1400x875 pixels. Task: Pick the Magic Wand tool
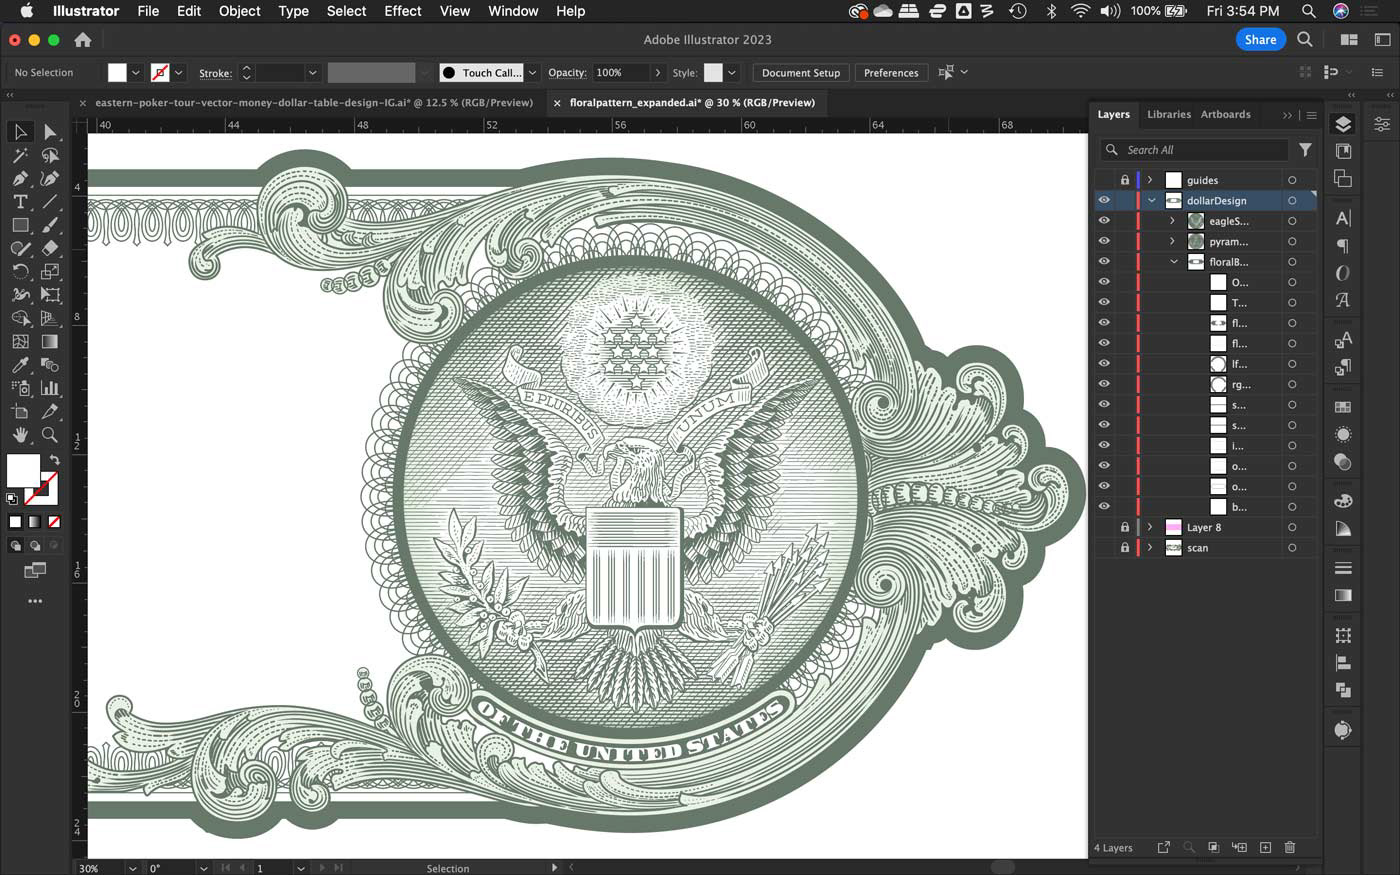20,155
